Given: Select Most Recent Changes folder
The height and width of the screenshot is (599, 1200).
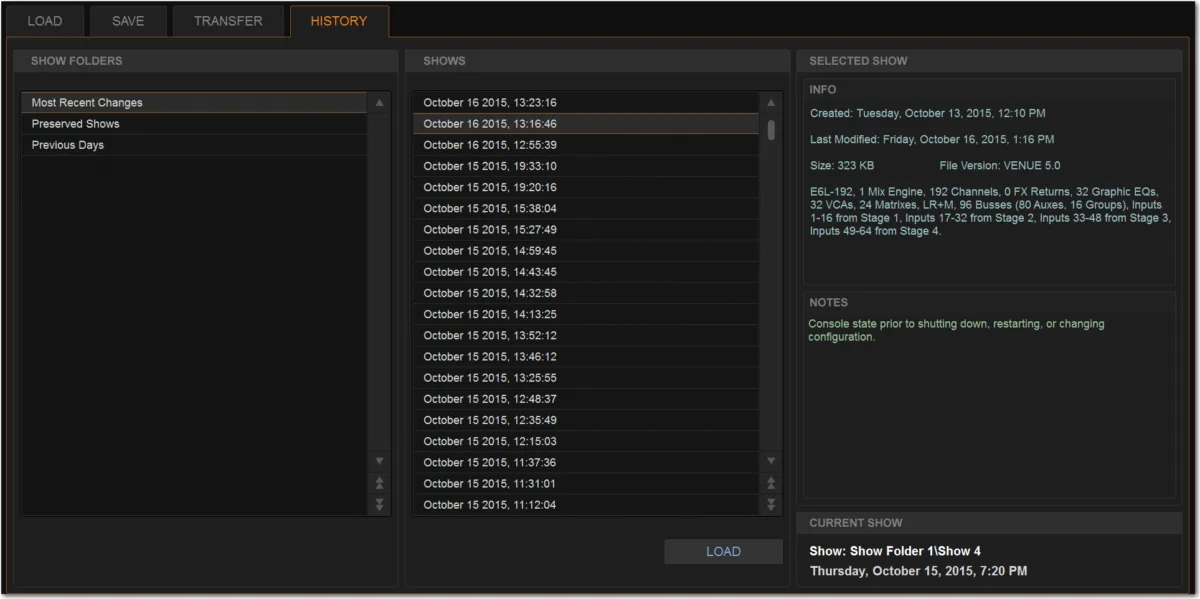Looking at the screenshot, I should pos(194,103).
